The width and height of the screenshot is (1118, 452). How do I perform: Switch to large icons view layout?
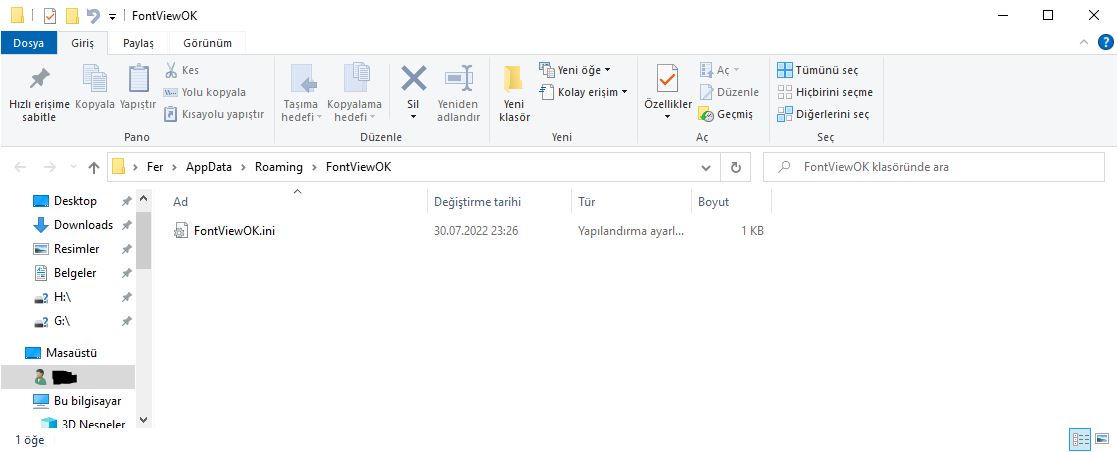coord(1102,439)
